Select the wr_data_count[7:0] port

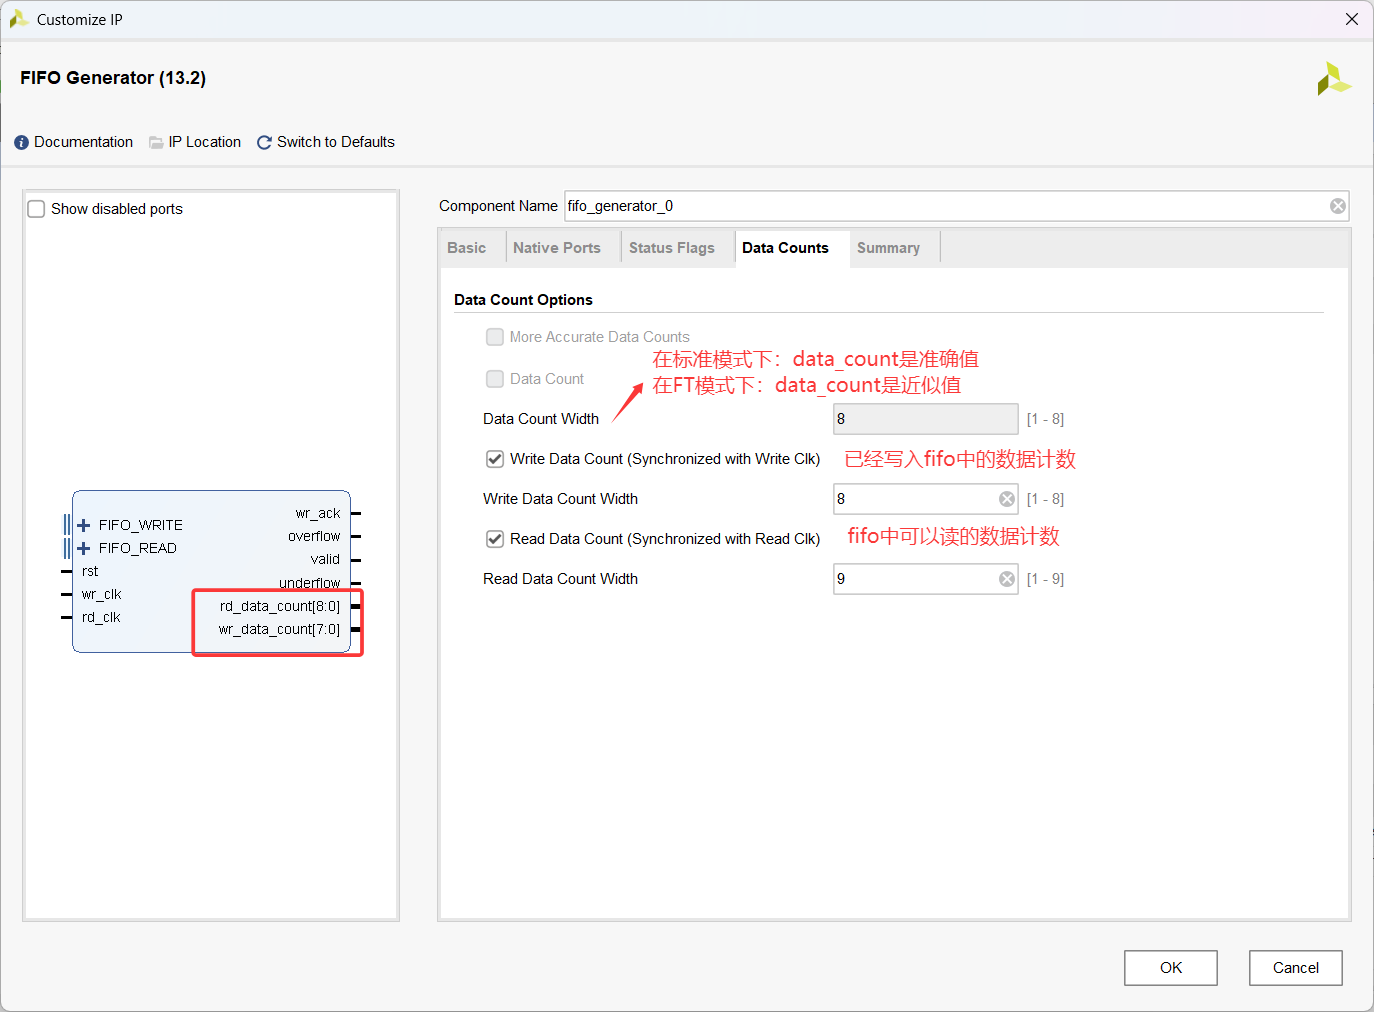coord(280,629)
